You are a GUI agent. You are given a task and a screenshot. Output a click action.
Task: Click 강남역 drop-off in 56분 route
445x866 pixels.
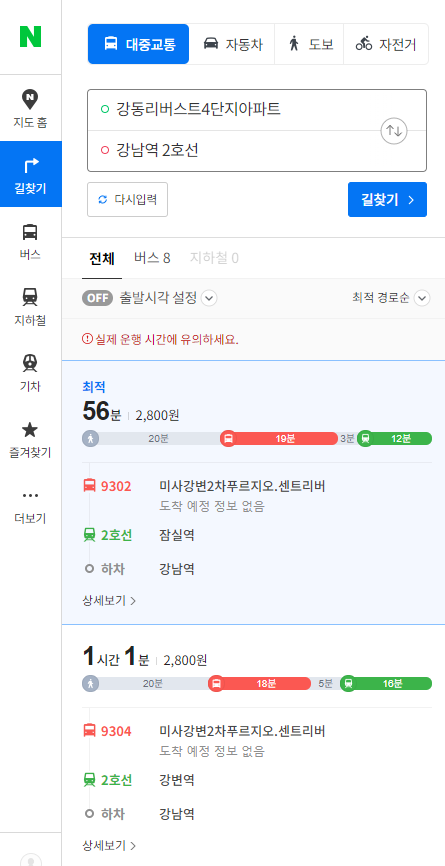coord(177,569)
